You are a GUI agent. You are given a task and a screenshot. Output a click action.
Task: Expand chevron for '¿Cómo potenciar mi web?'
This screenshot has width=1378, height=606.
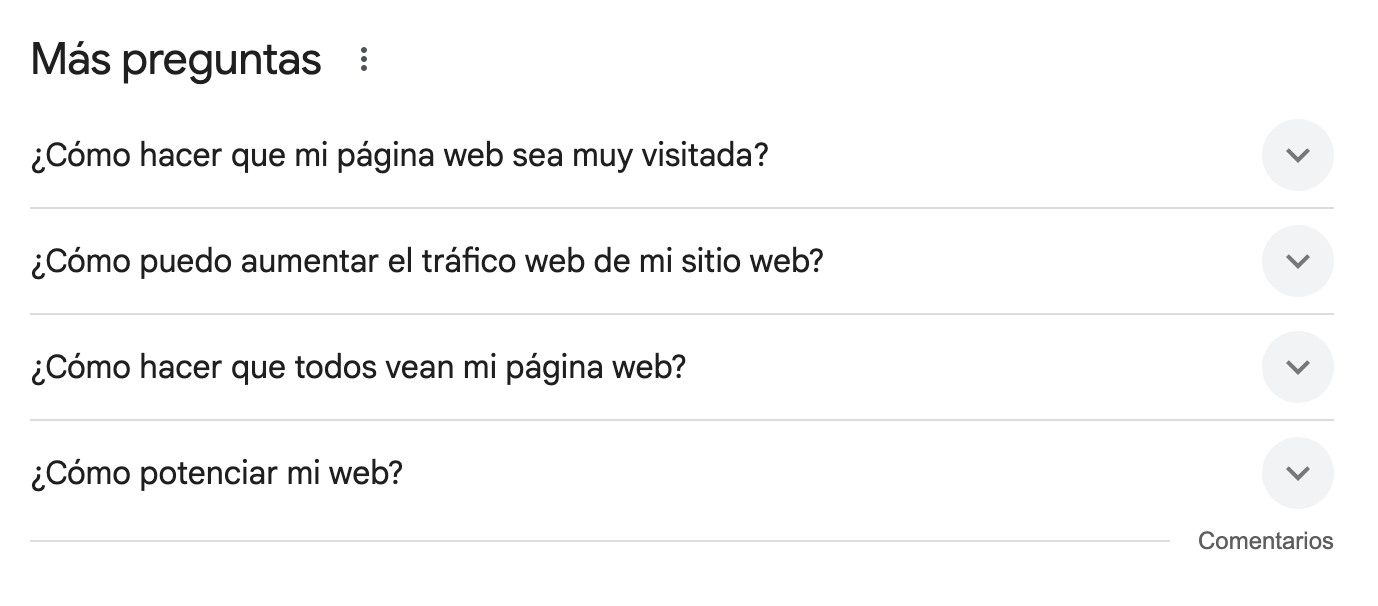tap(1297, 473)
